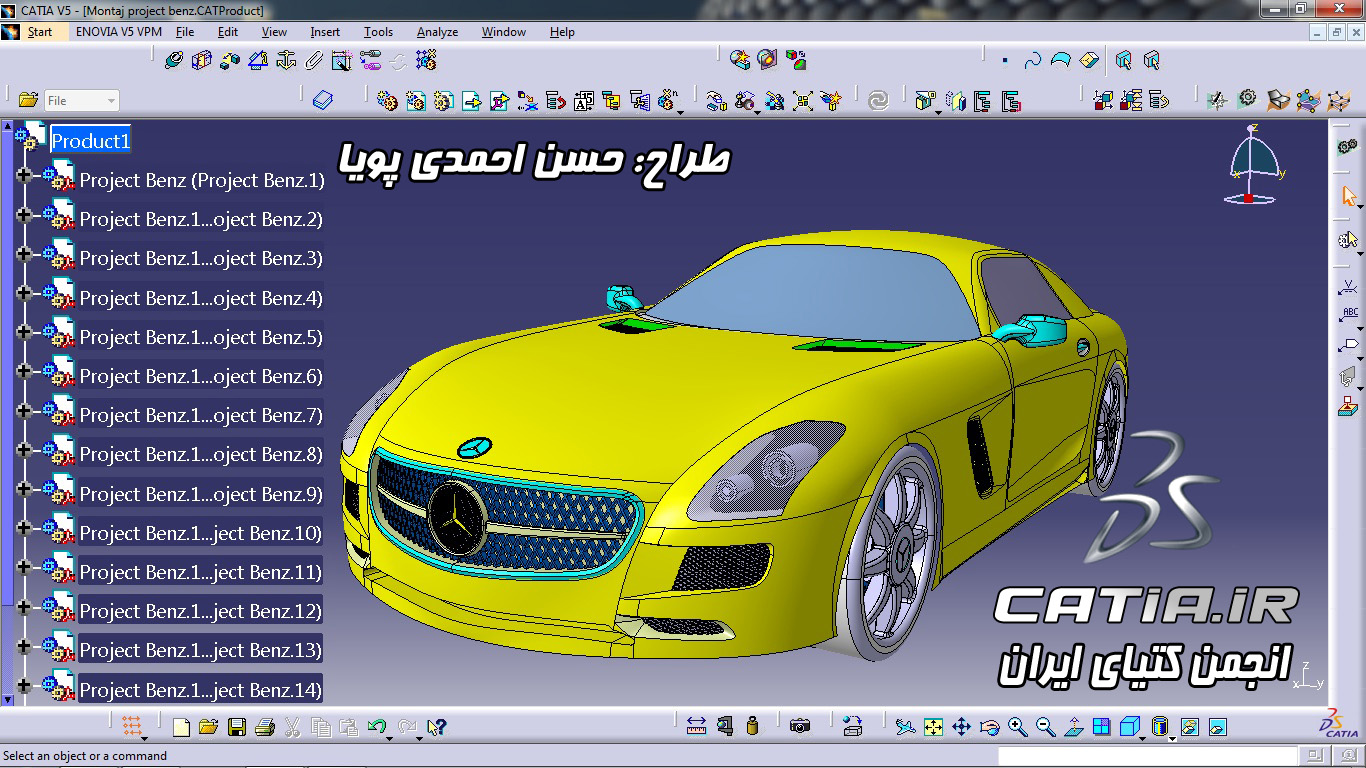
Task: Click the Zoom In magnifier
Action: pyautogui.click(x=1017, y=727)
